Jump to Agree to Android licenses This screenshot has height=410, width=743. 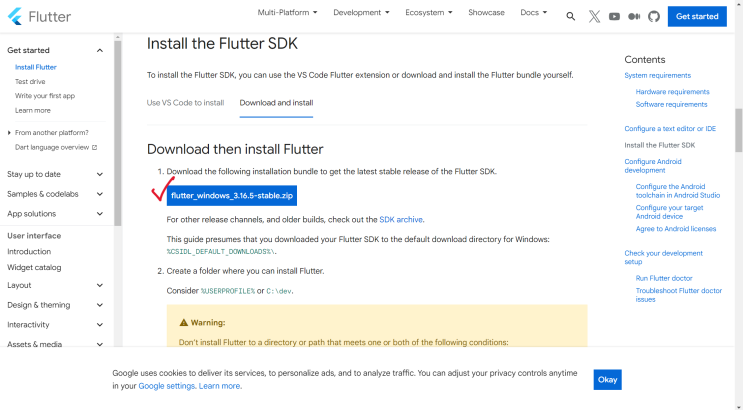coord(676,229)
